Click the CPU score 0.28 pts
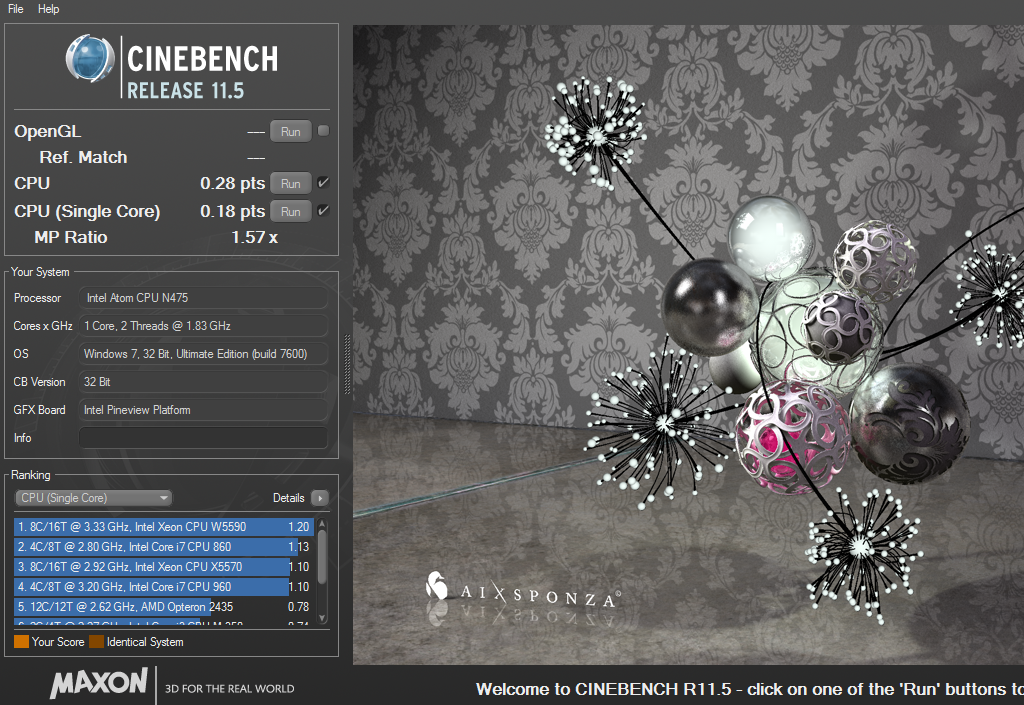 pos(232,183)
